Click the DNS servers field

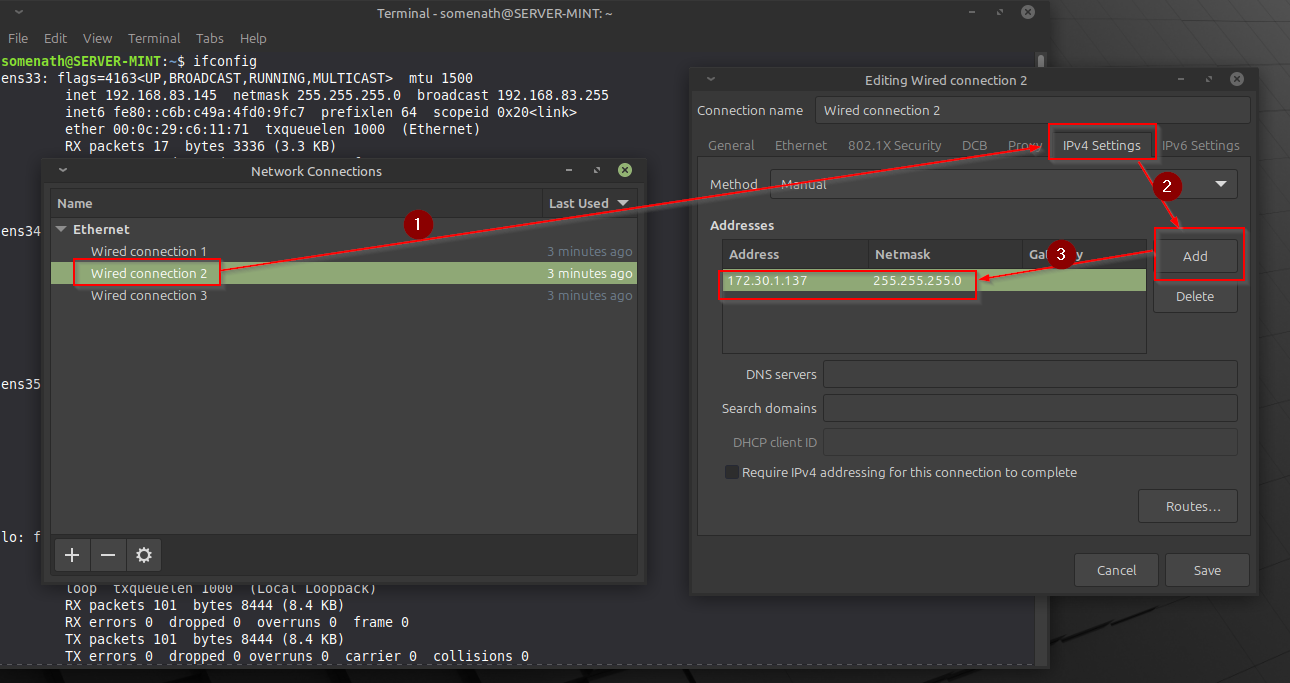click(1030, 374)
